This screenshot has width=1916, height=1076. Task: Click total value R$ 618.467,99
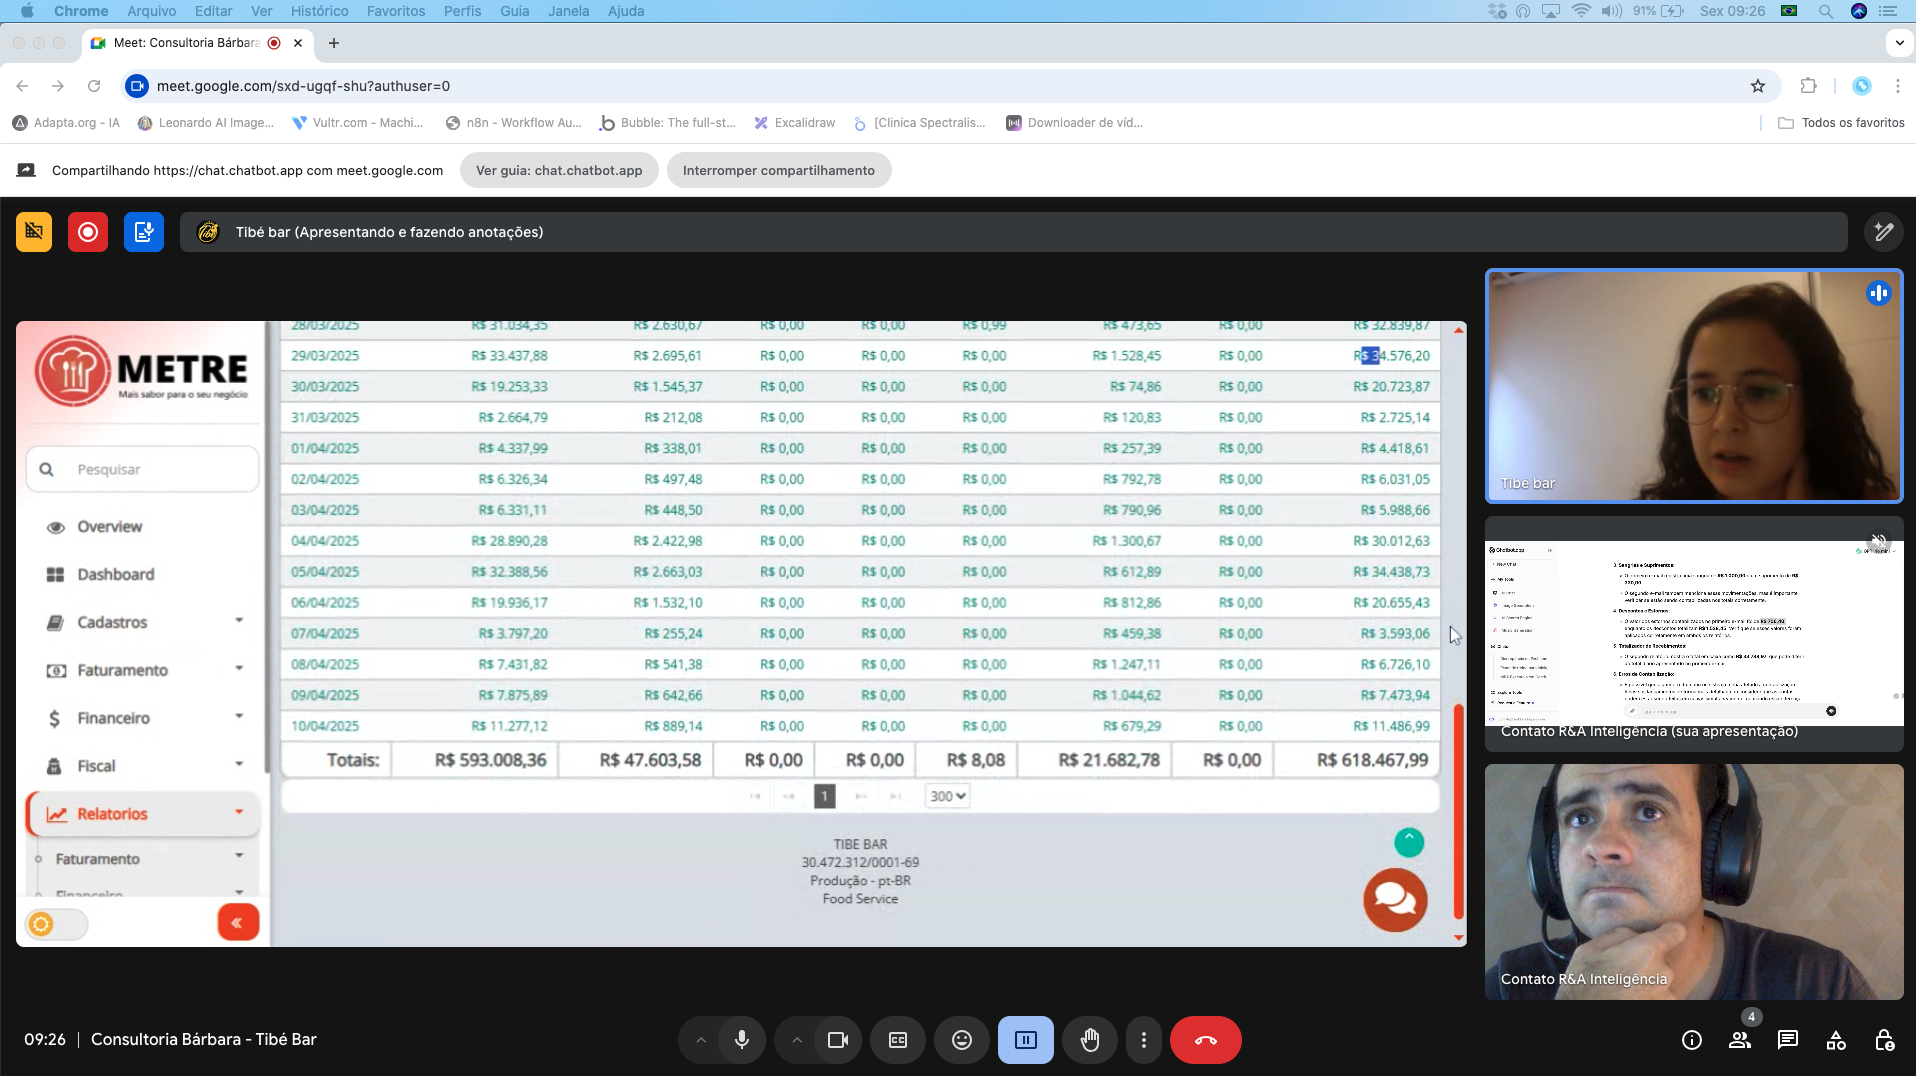tap(1373, 760)
